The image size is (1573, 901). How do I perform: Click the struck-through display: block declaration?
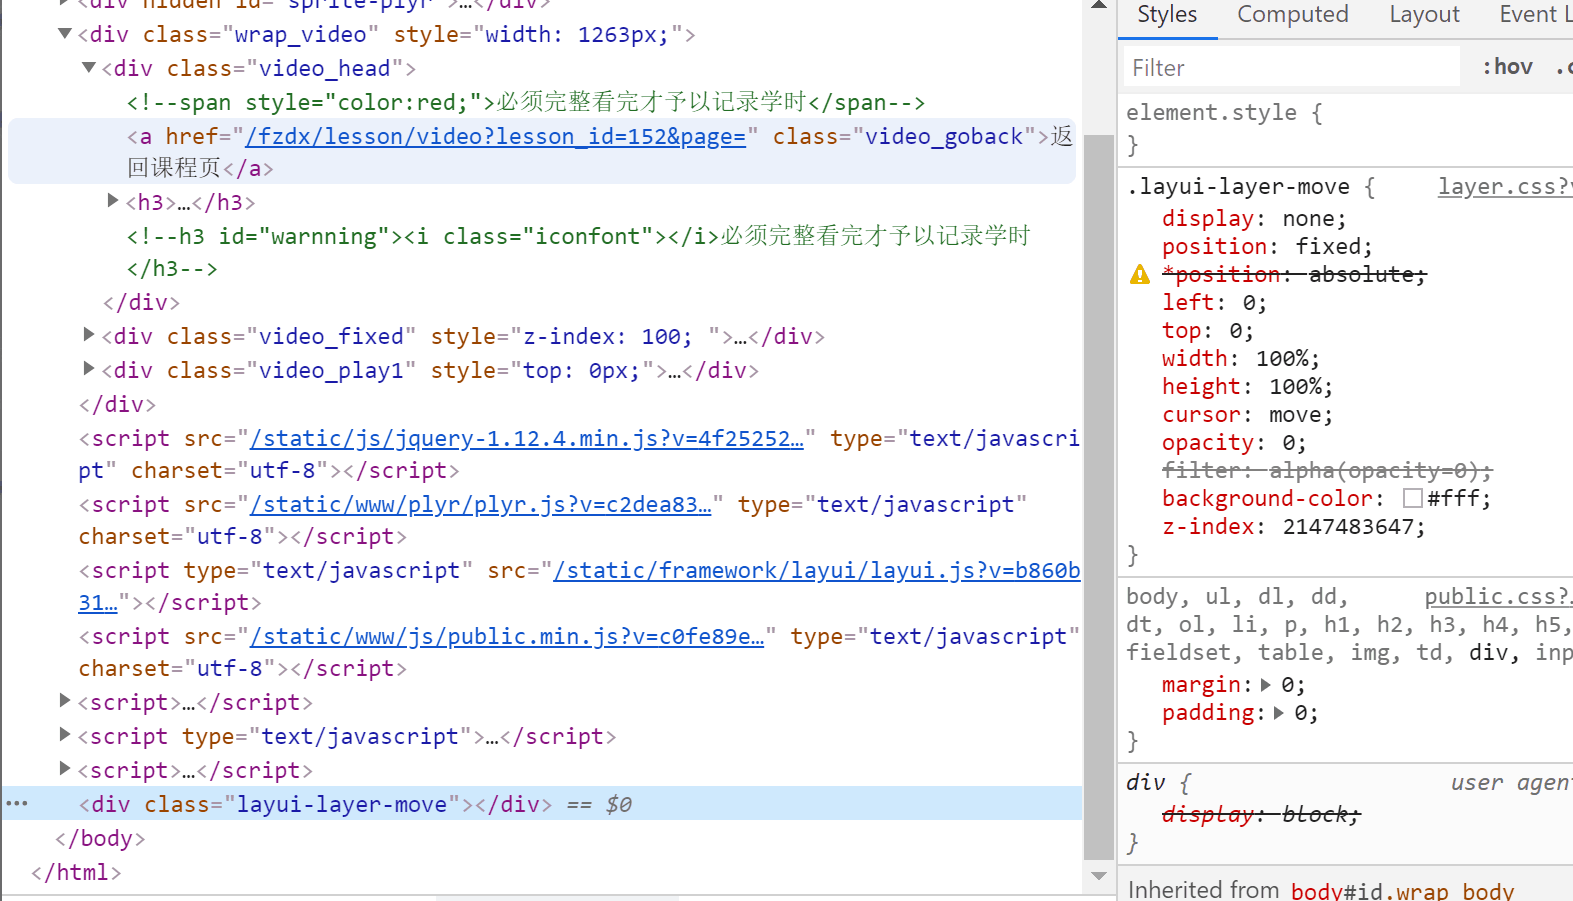[1261, 814]
